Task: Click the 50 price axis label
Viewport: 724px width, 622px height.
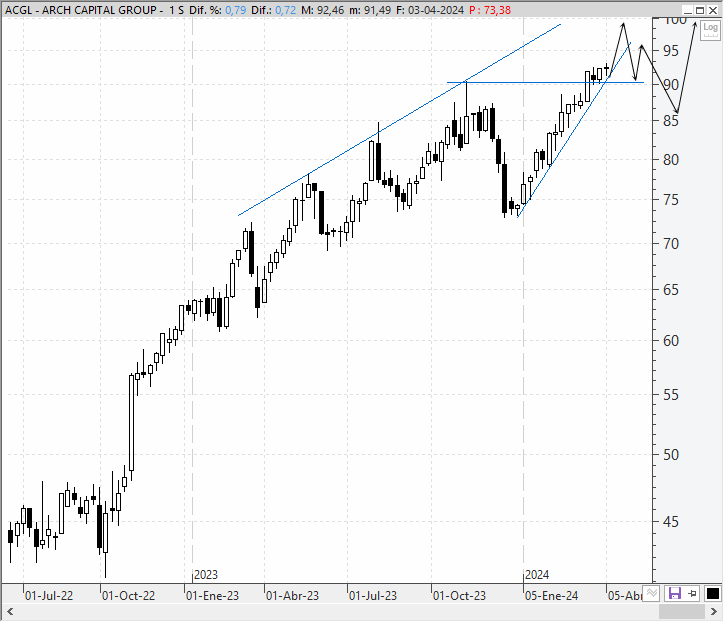Action: coord(671,455)
